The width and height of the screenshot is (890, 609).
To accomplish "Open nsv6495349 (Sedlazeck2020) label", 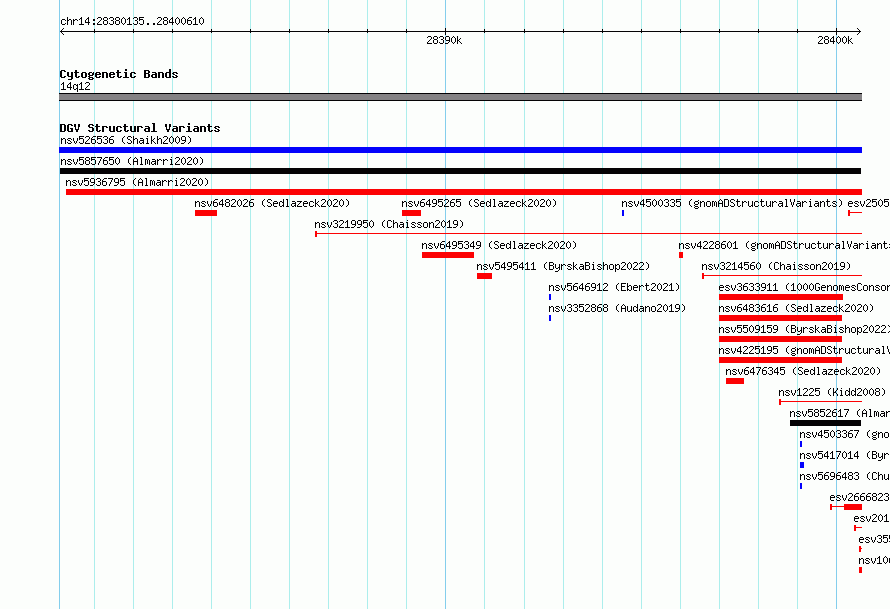I will click(x=499, y=245).
